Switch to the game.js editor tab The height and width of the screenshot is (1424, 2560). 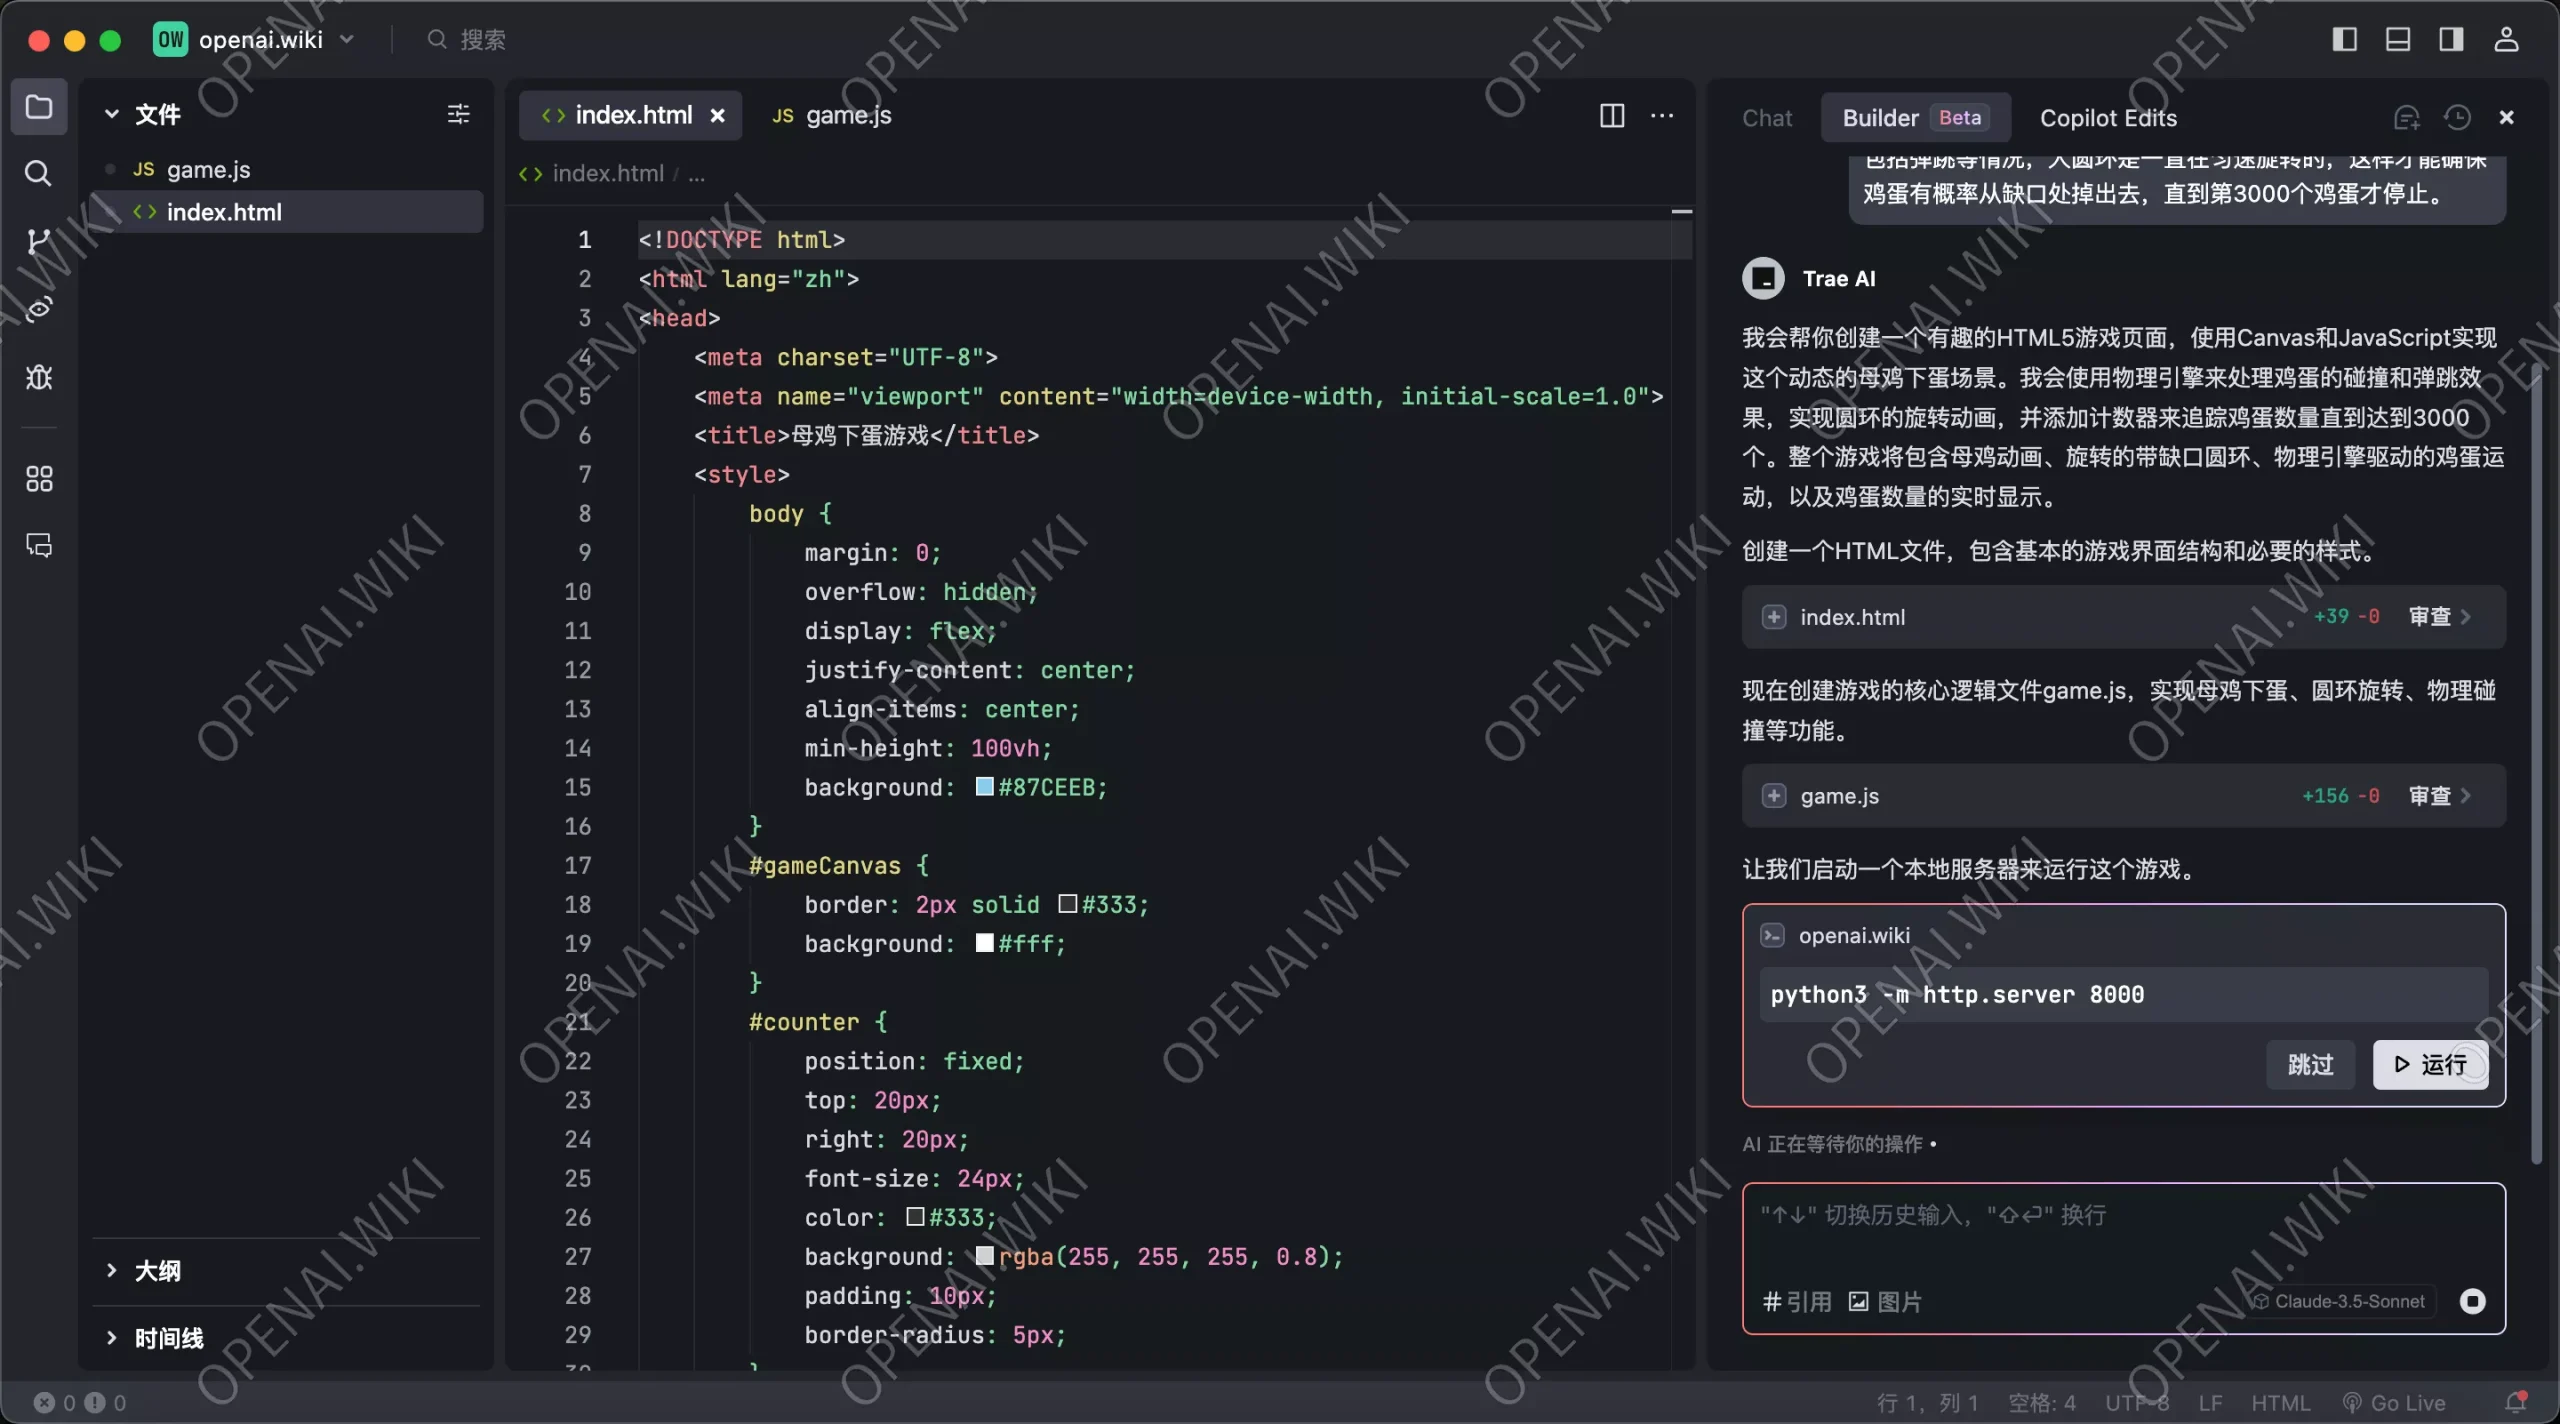(x=831, y=116)
